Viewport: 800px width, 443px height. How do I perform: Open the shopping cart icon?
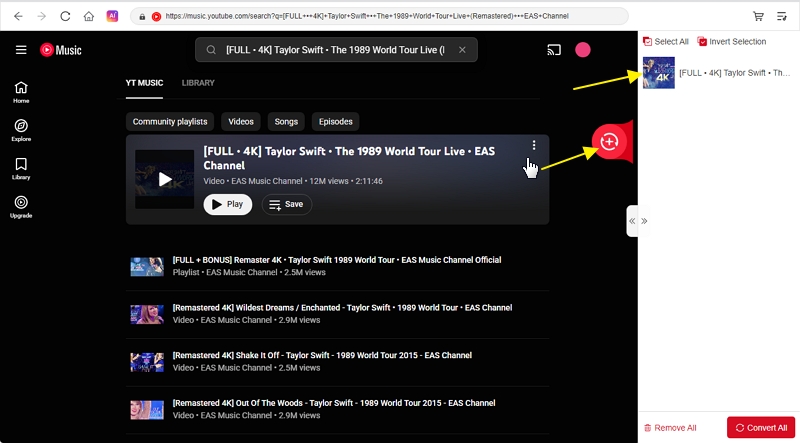[x=758, y=16]
